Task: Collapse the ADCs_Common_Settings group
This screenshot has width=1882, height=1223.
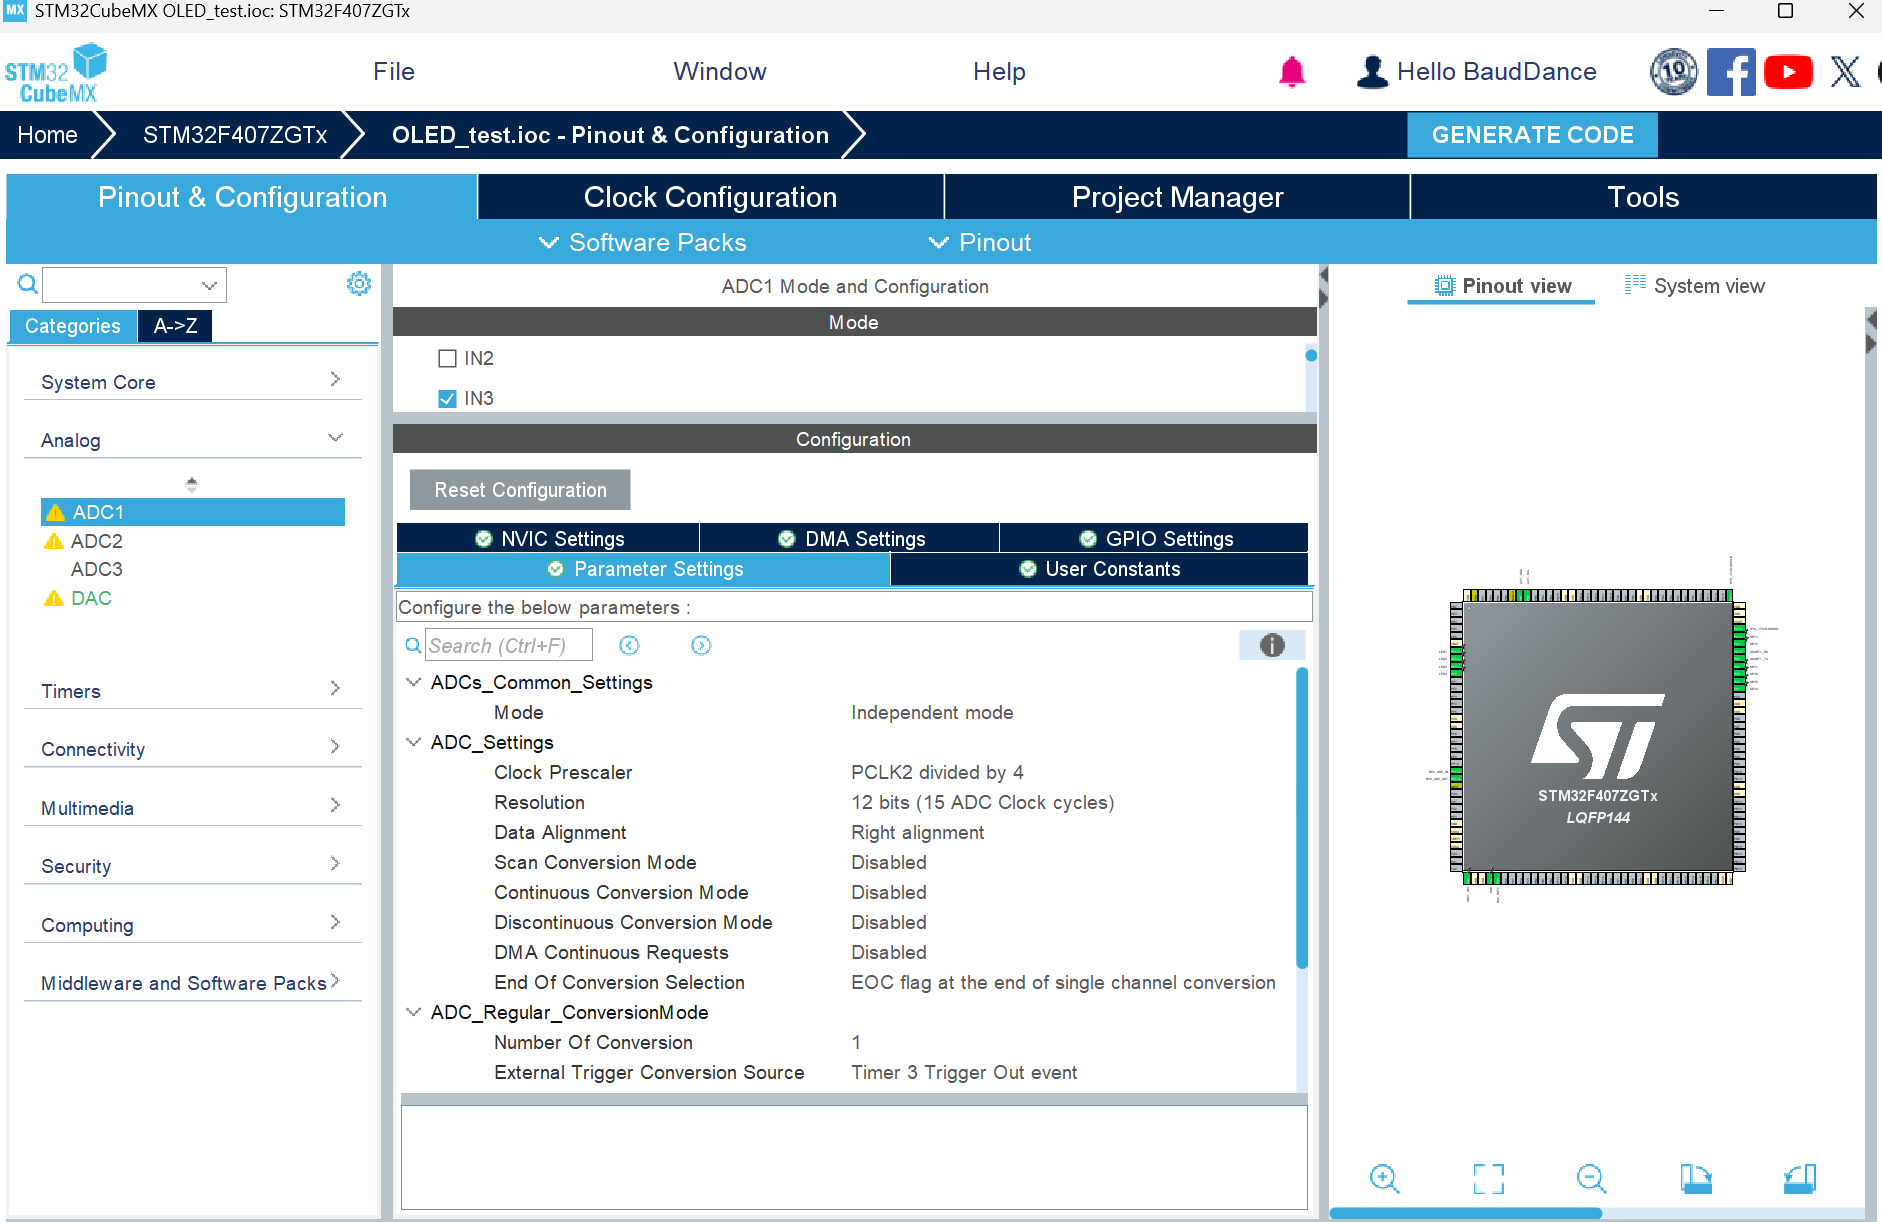Action: (413, 682)
